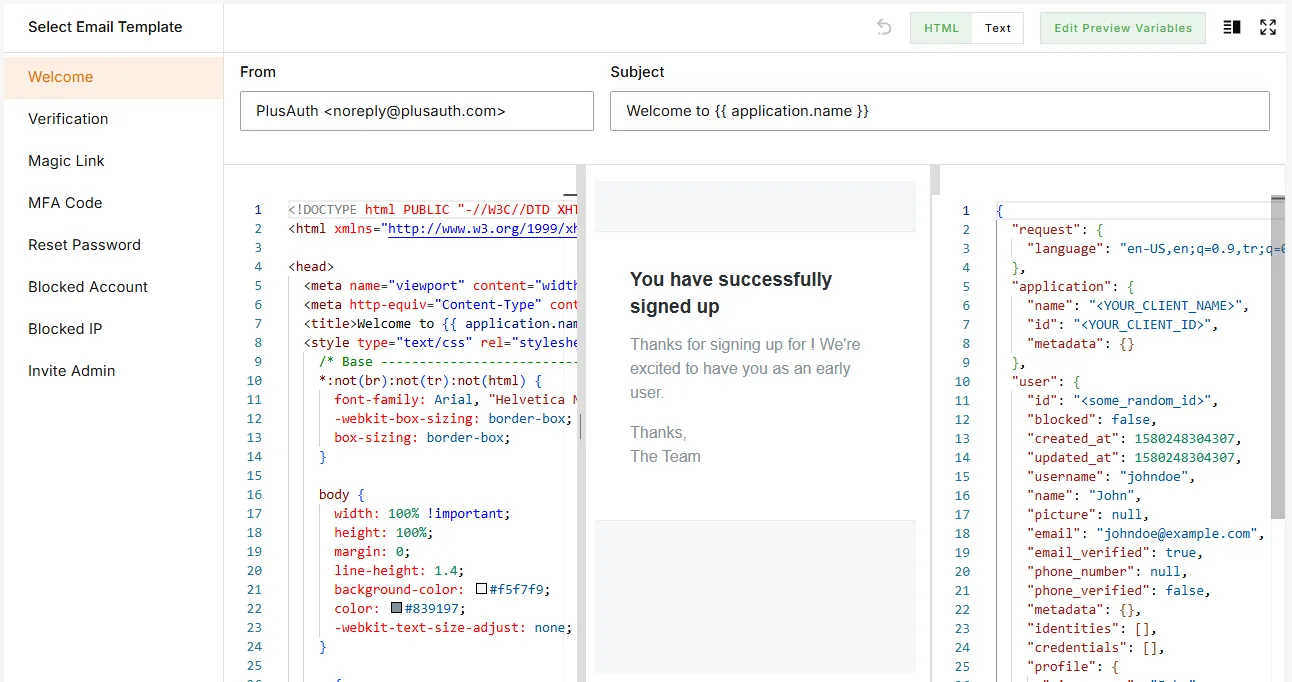The width and height of the screenshot is (1292, 682).
Task: Switch editor to Text mode
Action: coord(998,28)
